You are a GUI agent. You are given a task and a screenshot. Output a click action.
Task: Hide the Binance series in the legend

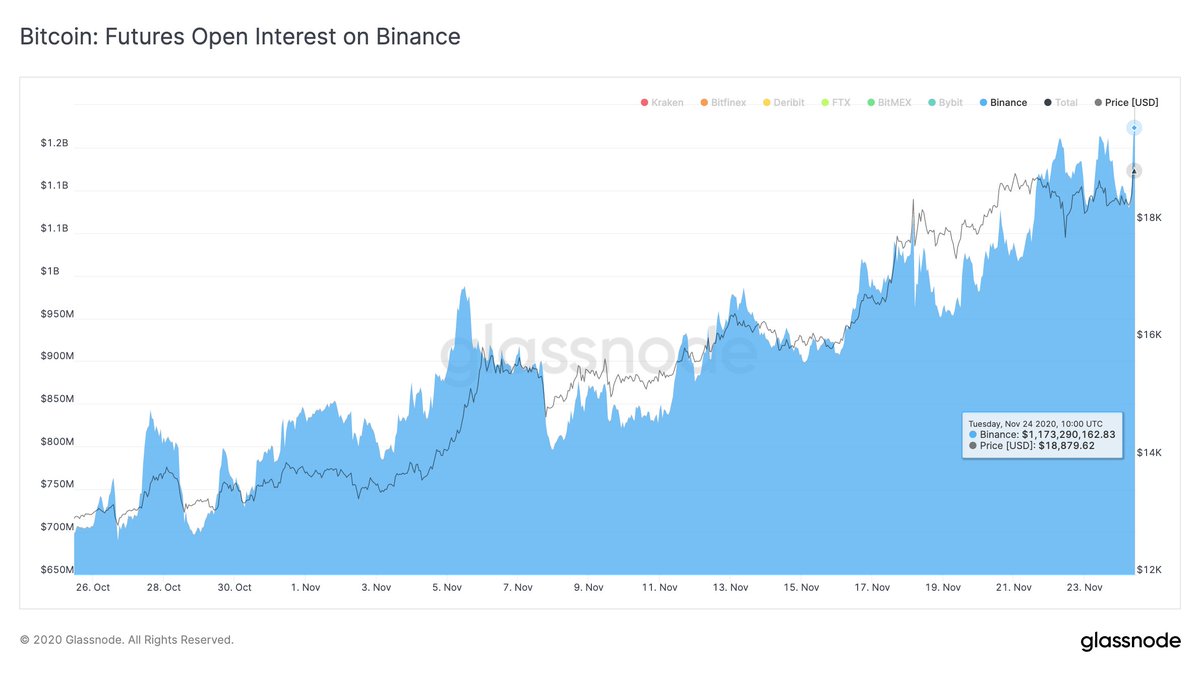click(x=1002, y=103)
